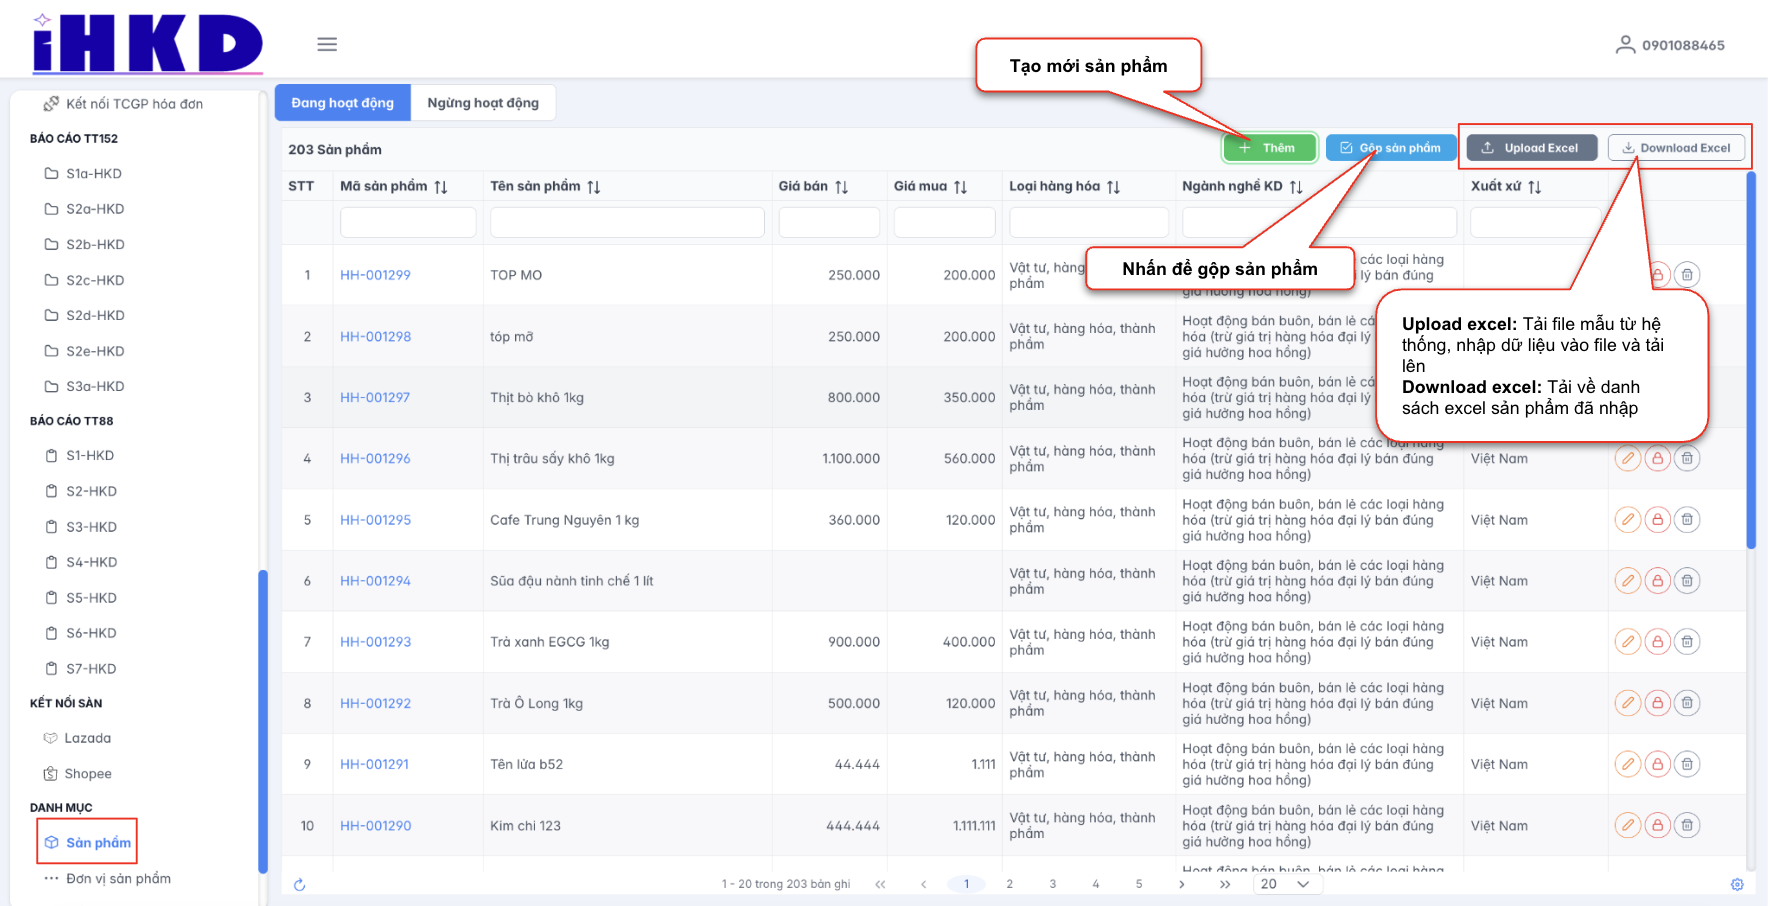Click the user account profile icon
Viewport: 1770px width, 906px height.
pyautogui.click(x=1625, y=45)
